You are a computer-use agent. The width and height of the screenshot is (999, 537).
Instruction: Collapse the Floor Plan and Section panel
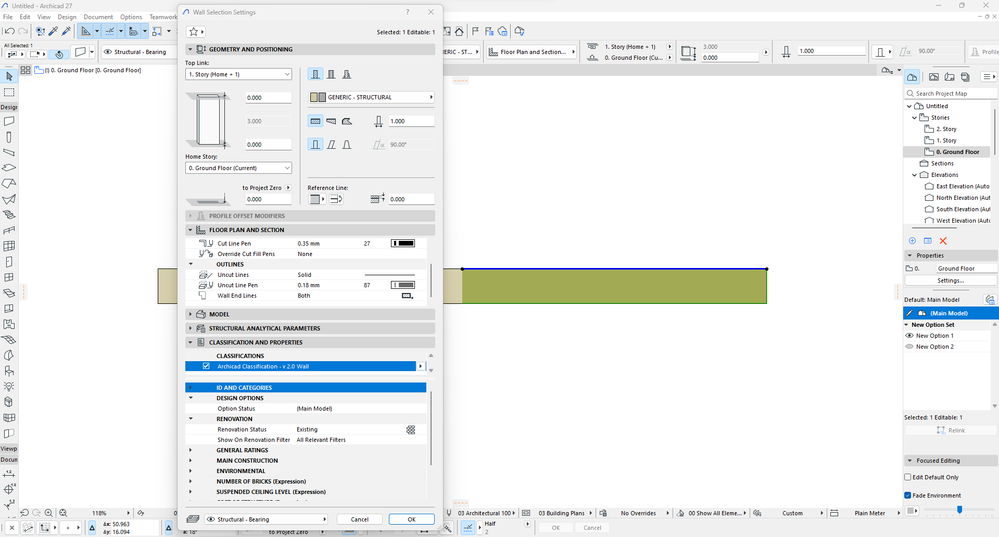(190, 230)
